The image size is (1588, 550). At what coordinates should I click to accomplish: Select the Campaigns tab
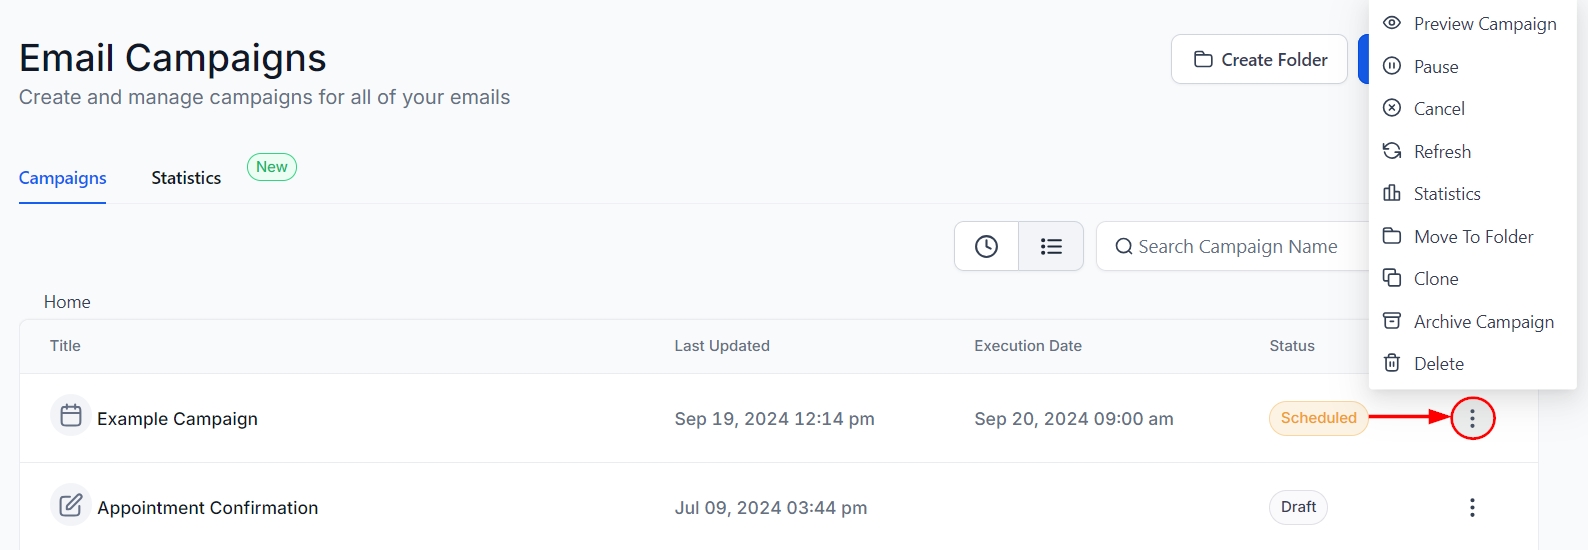coord(63,178)
